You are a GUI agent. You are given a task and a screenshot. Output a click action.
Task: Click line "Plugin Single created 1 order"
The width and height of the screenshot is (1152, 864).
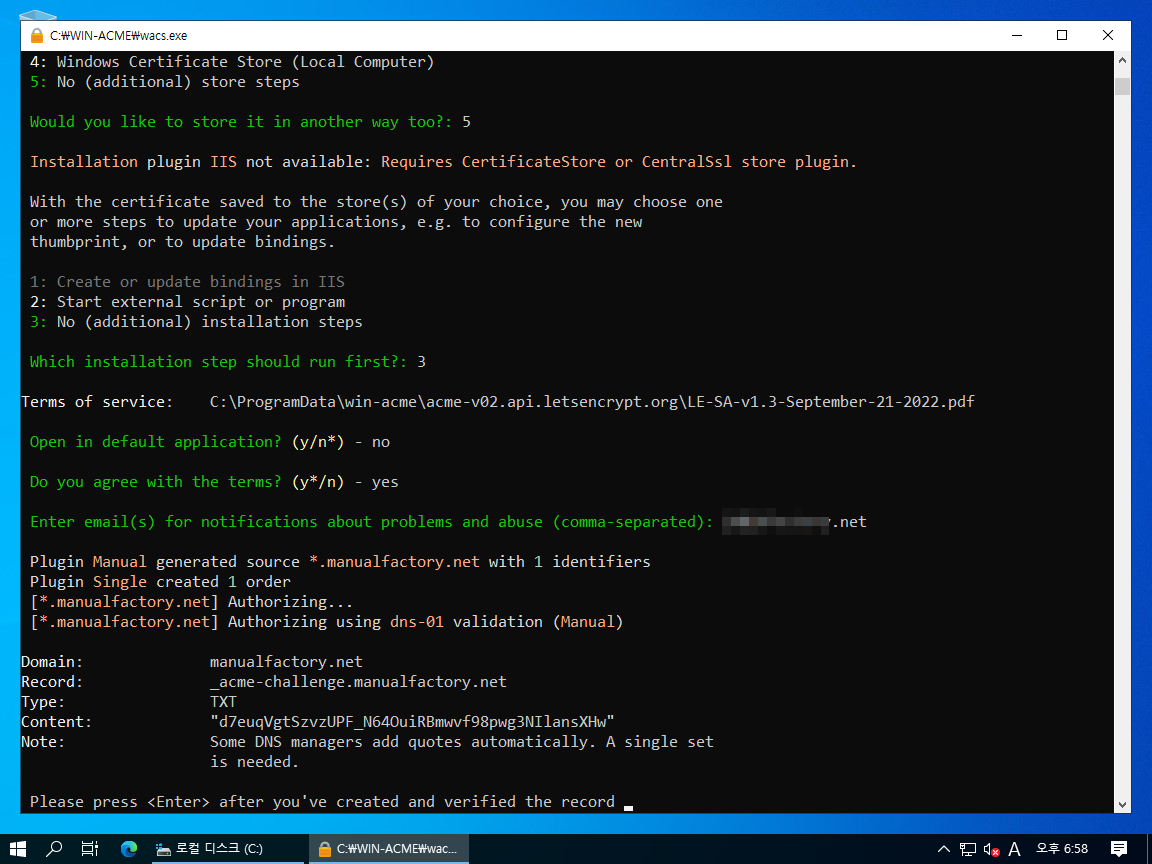(160, 582)
